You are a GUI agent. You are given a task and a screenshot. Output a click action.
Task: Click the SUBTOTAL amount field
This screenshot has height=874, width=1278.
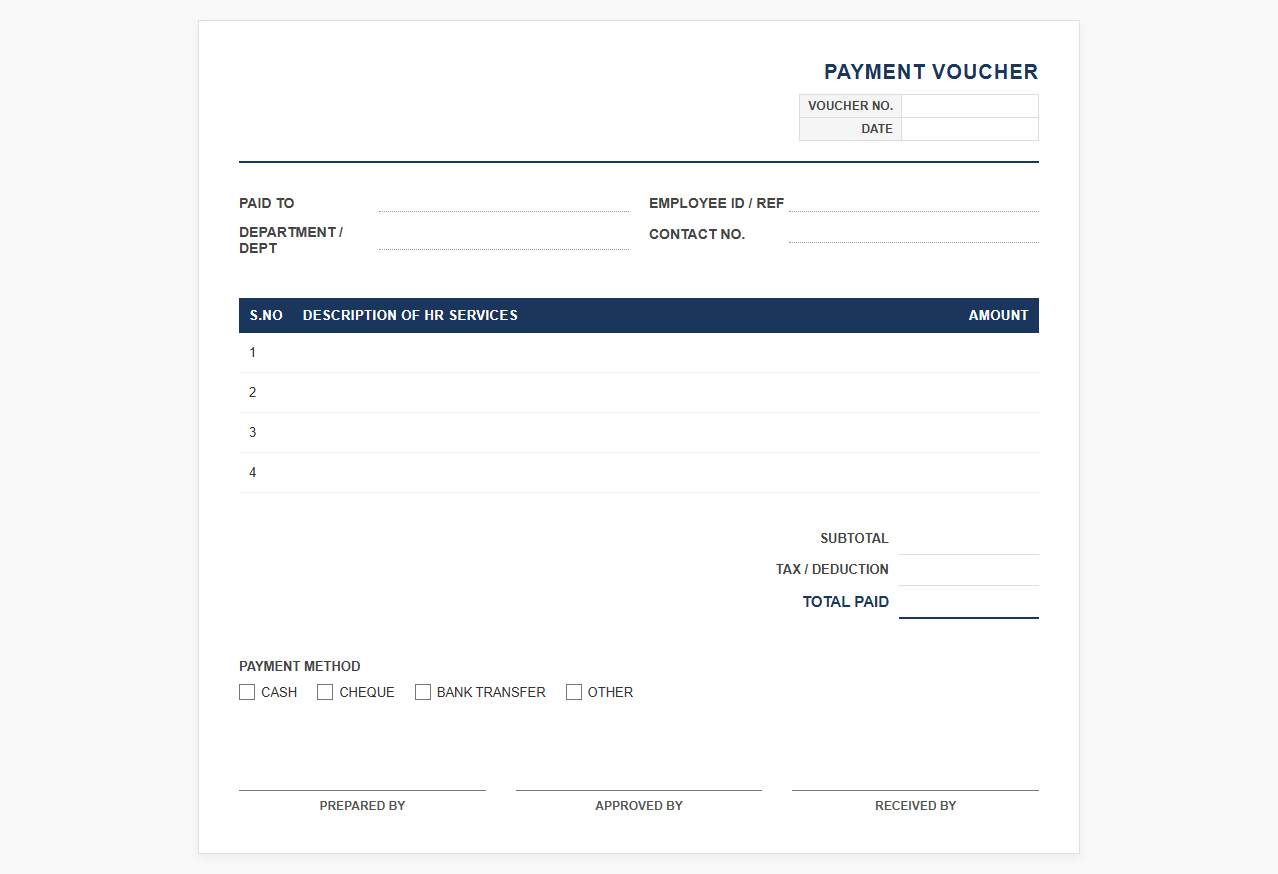point(969,539)
